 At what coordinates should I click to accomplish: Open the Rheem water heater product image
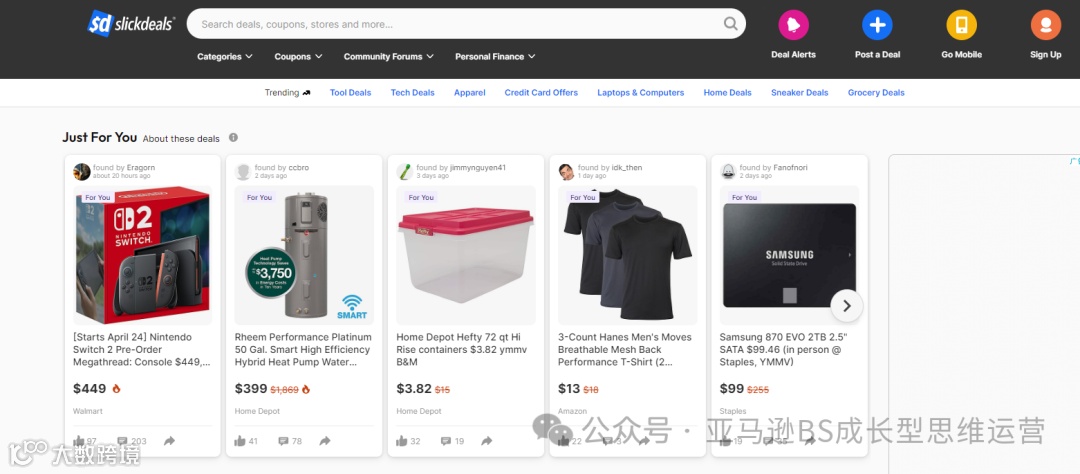pos(304,255)
